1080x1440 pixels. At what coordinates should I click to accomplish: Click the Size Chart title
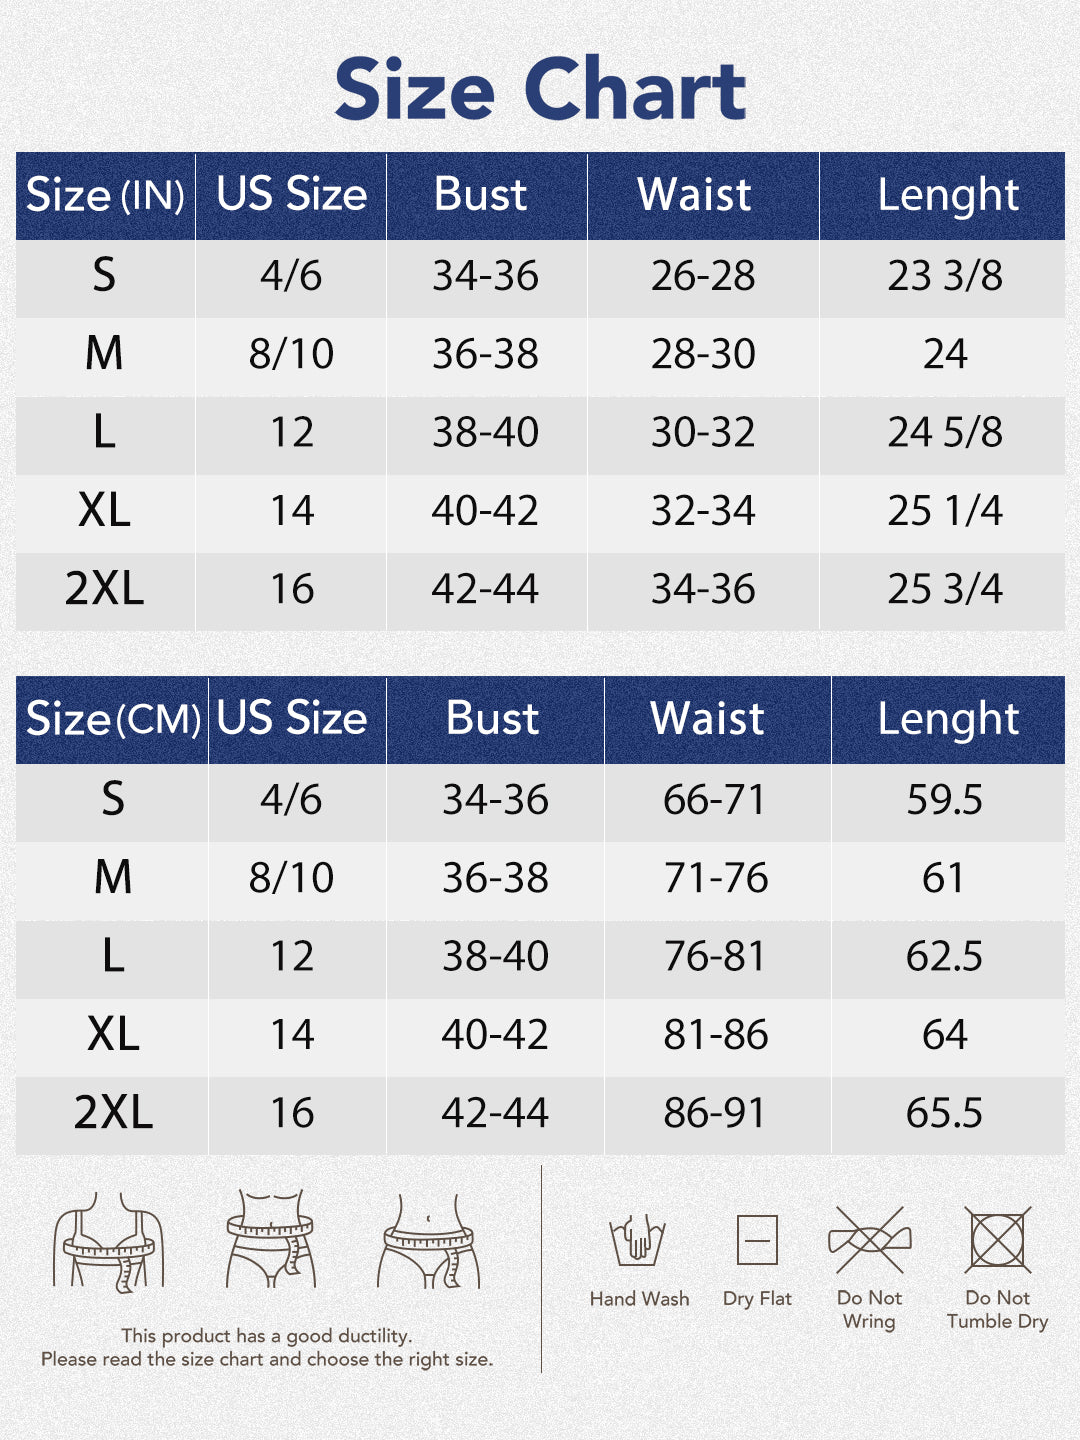pos(540,89)
